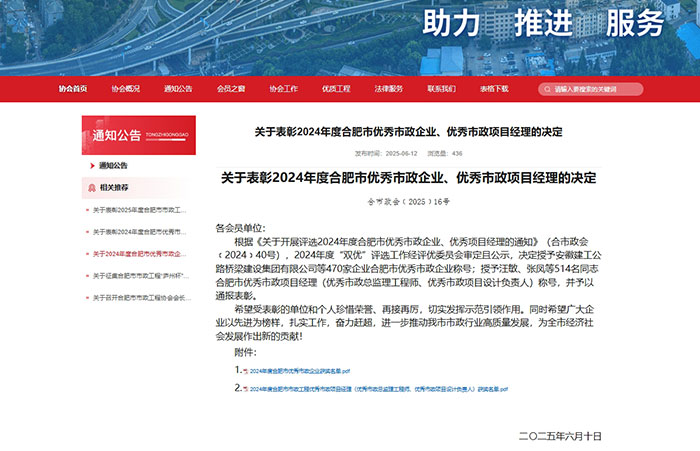Click the 相关推荐 sidebar heading
700x451 pixels.
coord(114,188)
